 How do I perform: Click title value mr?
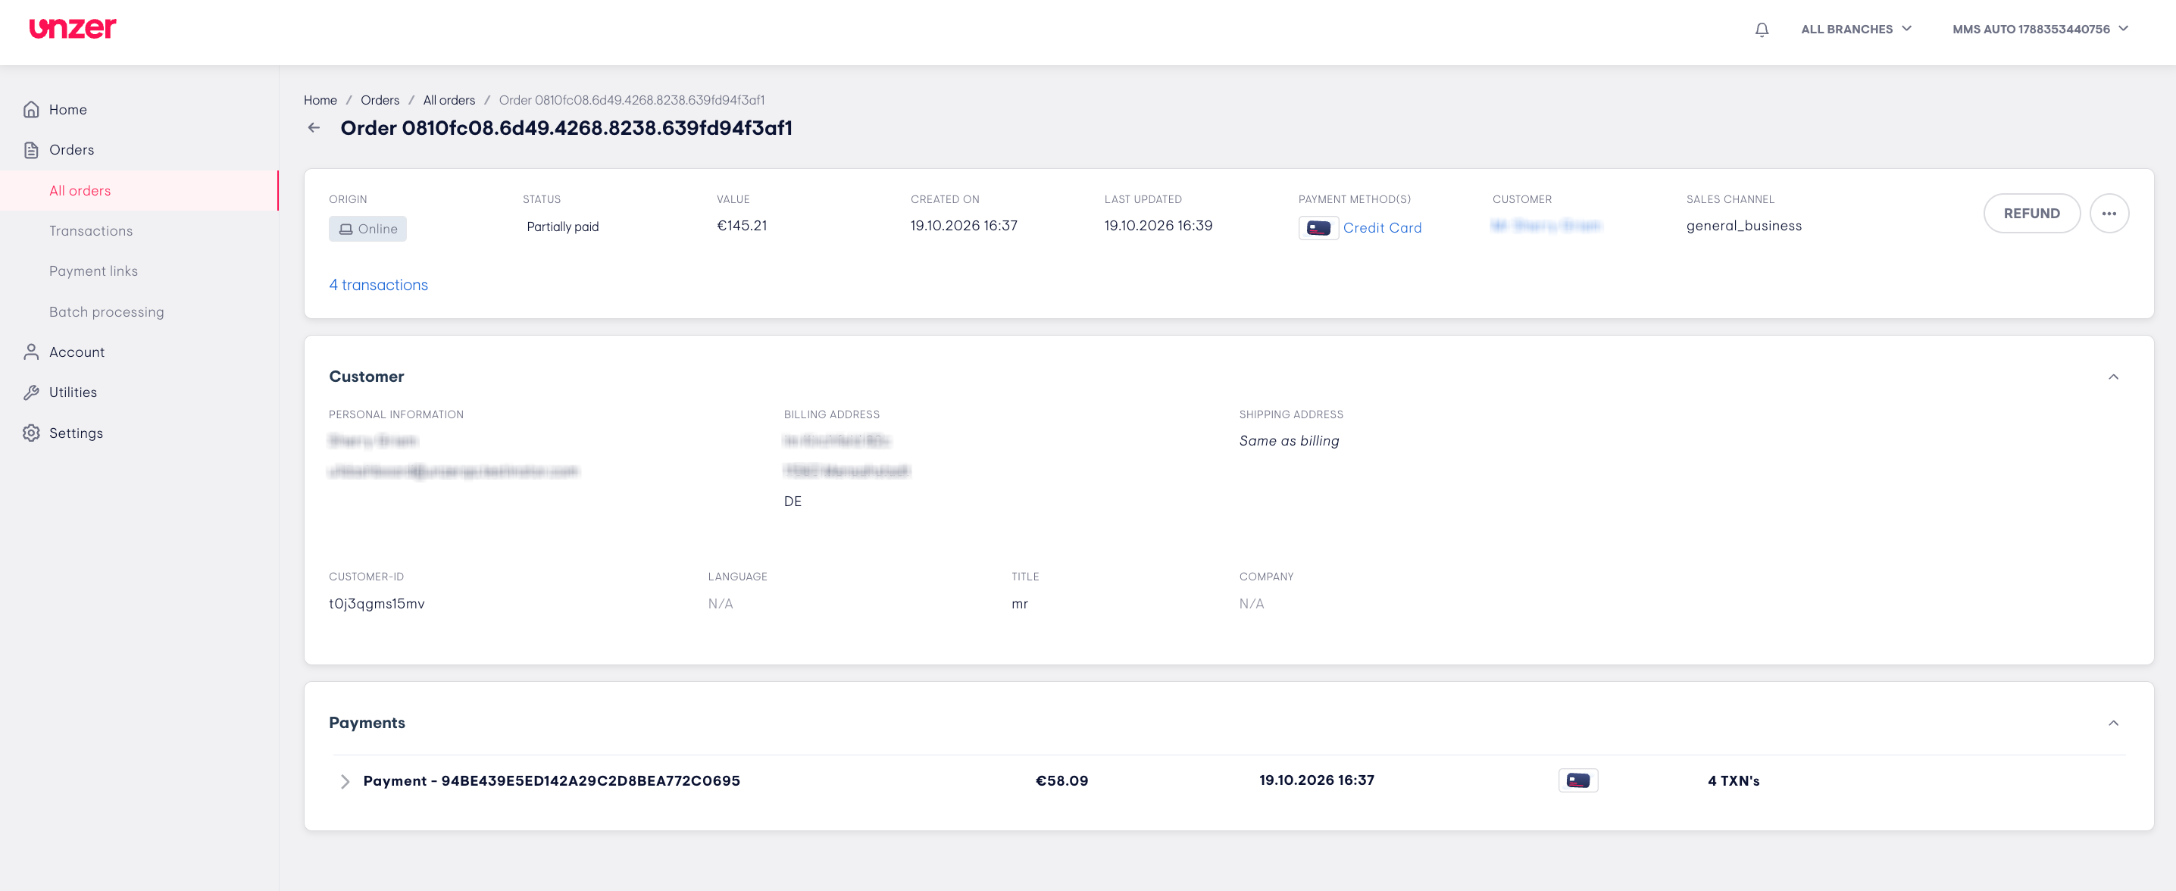pos(1020,604)
